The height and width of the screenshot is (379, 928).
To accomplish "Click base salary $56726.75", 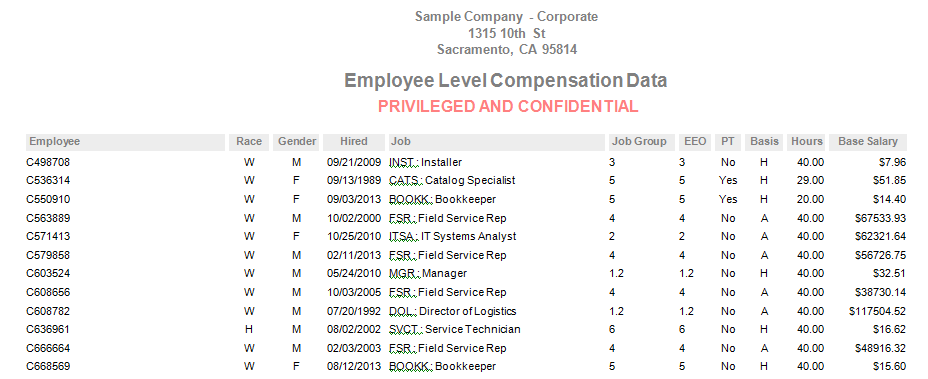I will tap(880, 255).
